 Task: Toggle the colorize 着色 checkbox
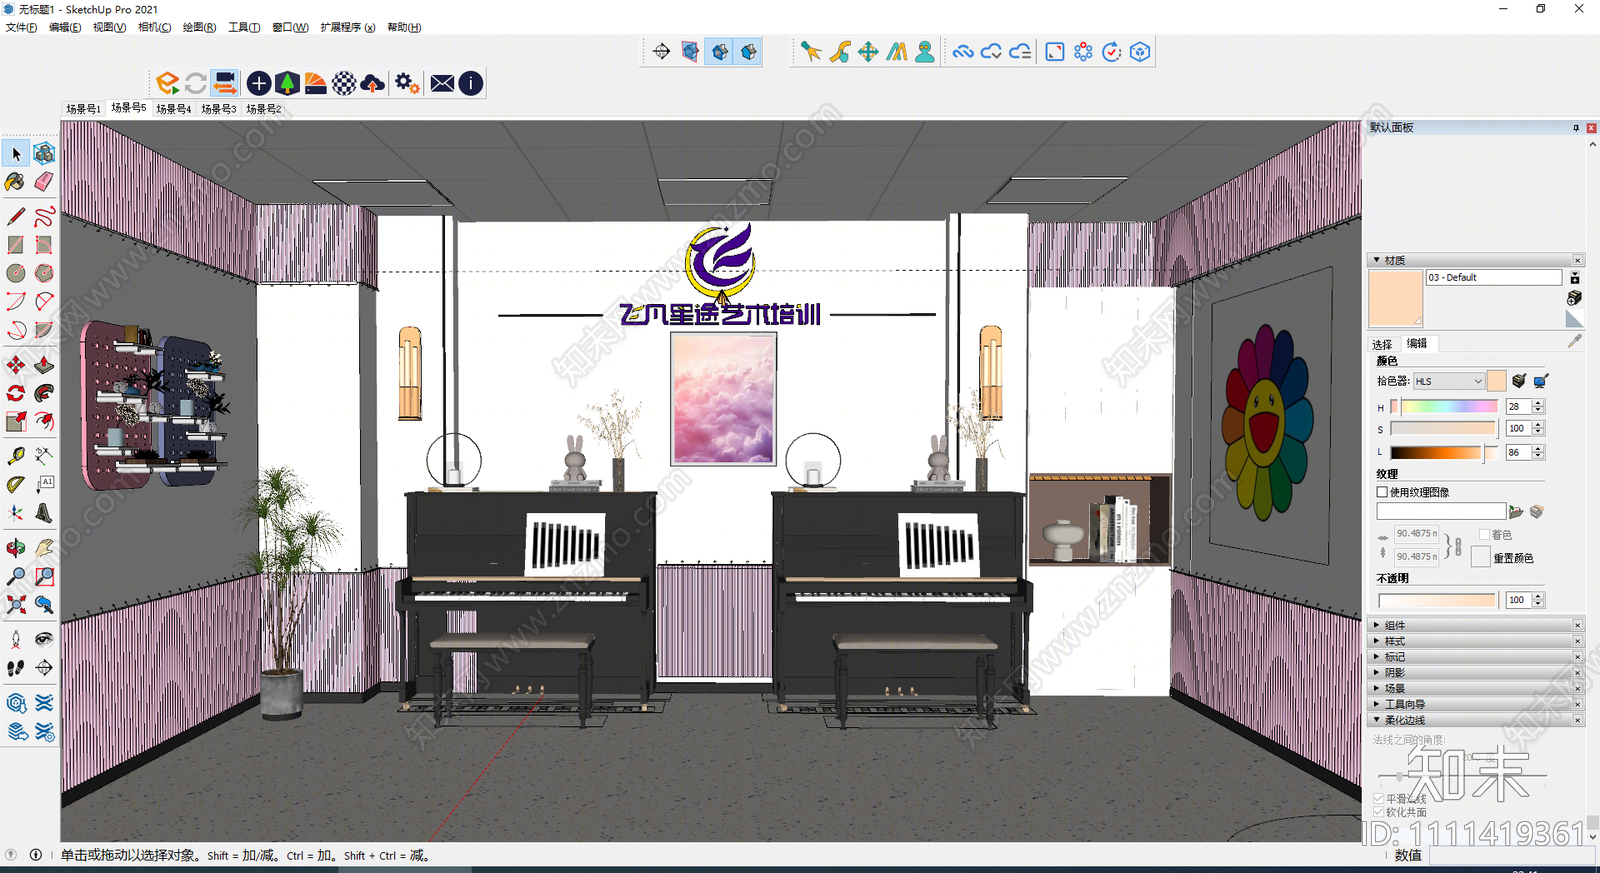point(1485,535)
